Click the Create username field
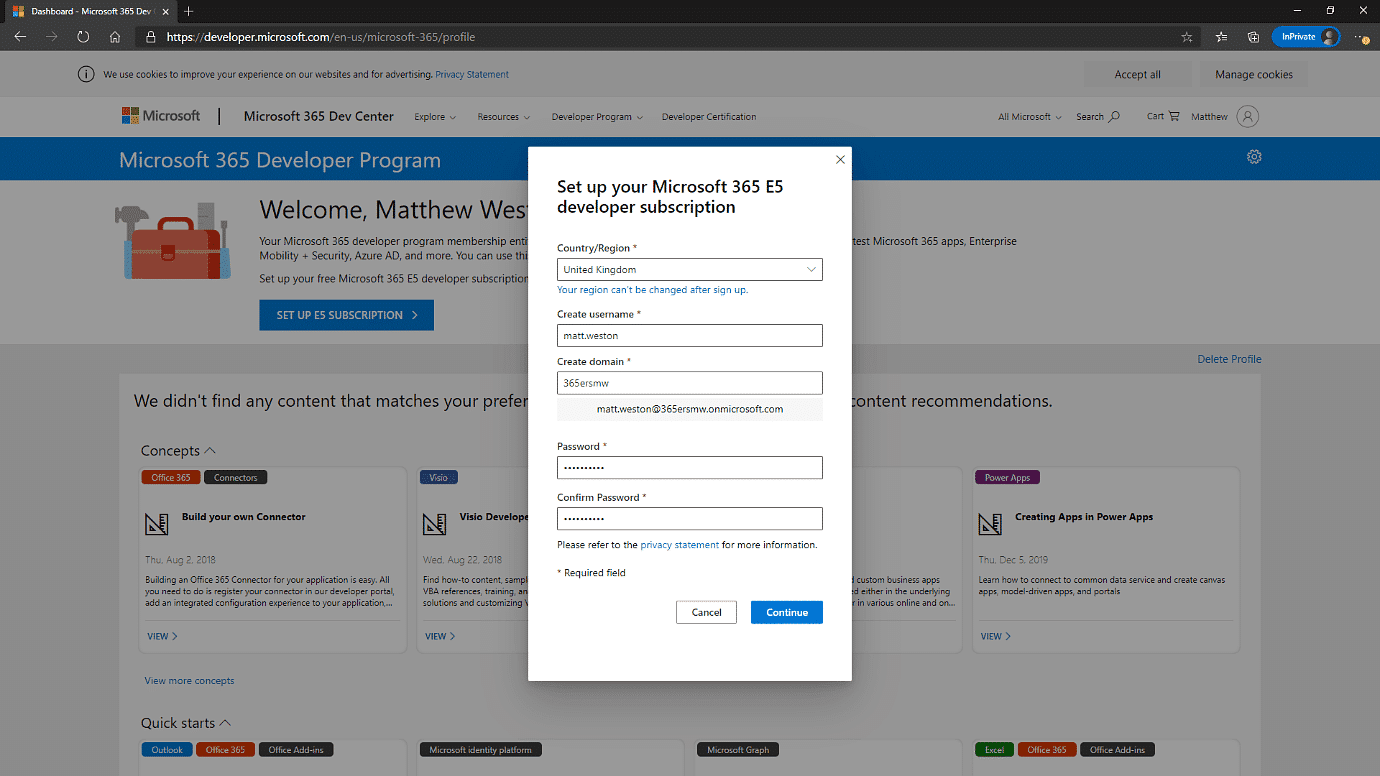 [689, 336]
